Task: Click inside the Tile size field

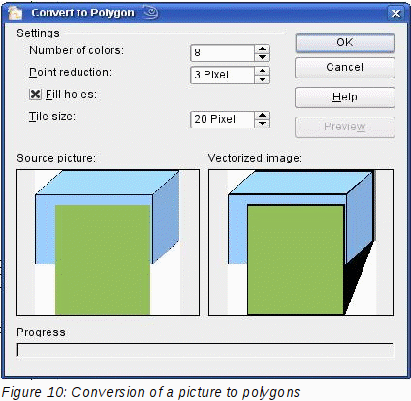Action: click(x=222, y=119)
